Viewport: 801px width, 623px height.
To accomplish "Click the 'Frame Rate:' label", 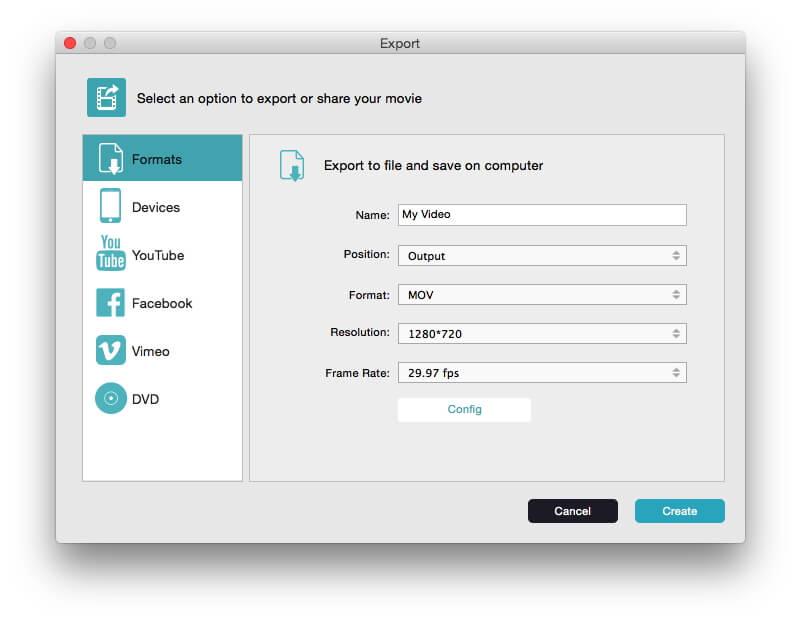I will click(357, 373).
